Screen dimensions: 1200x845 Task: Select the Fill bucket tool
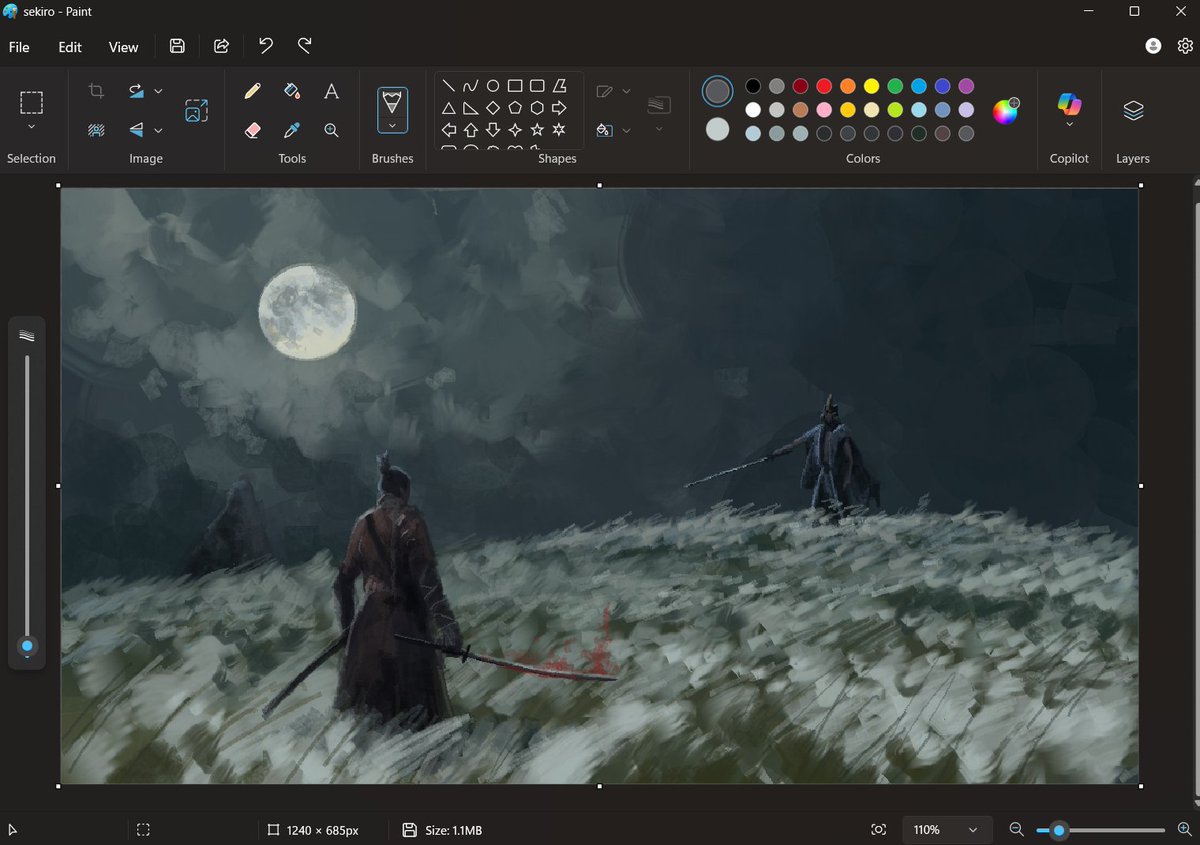[x=292, y=91]
